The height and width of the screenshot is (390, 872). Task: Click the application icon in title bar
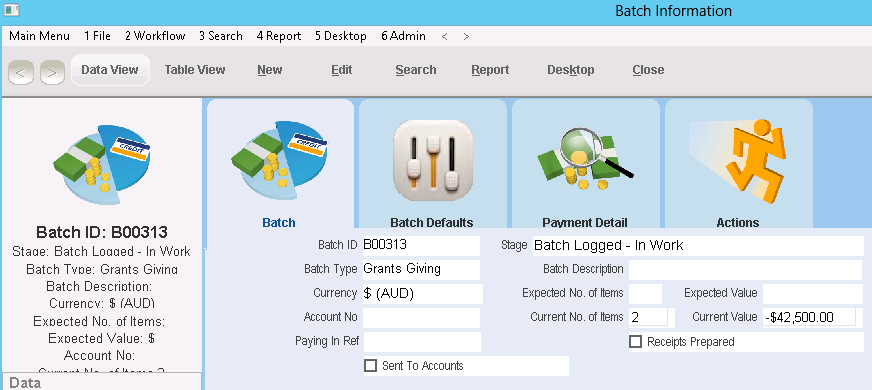tap(12, 9)
